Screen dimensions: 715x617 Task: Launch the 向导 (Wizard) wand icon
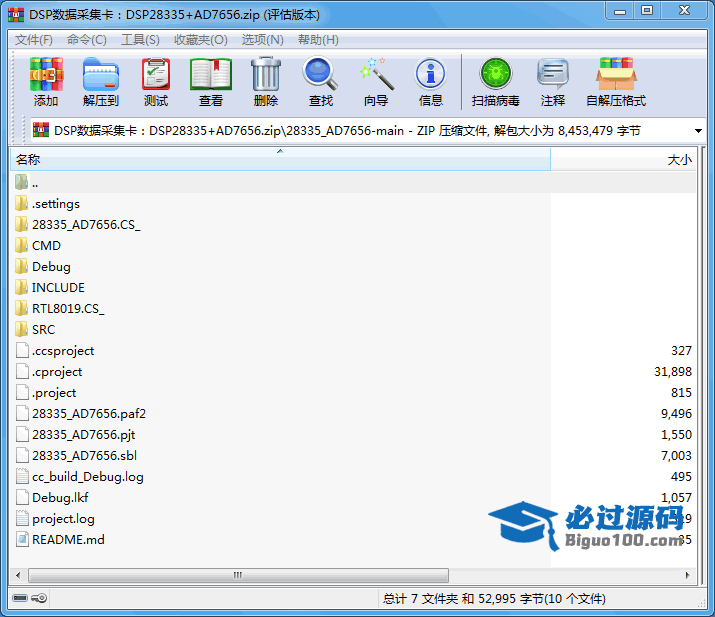(376, 75)
